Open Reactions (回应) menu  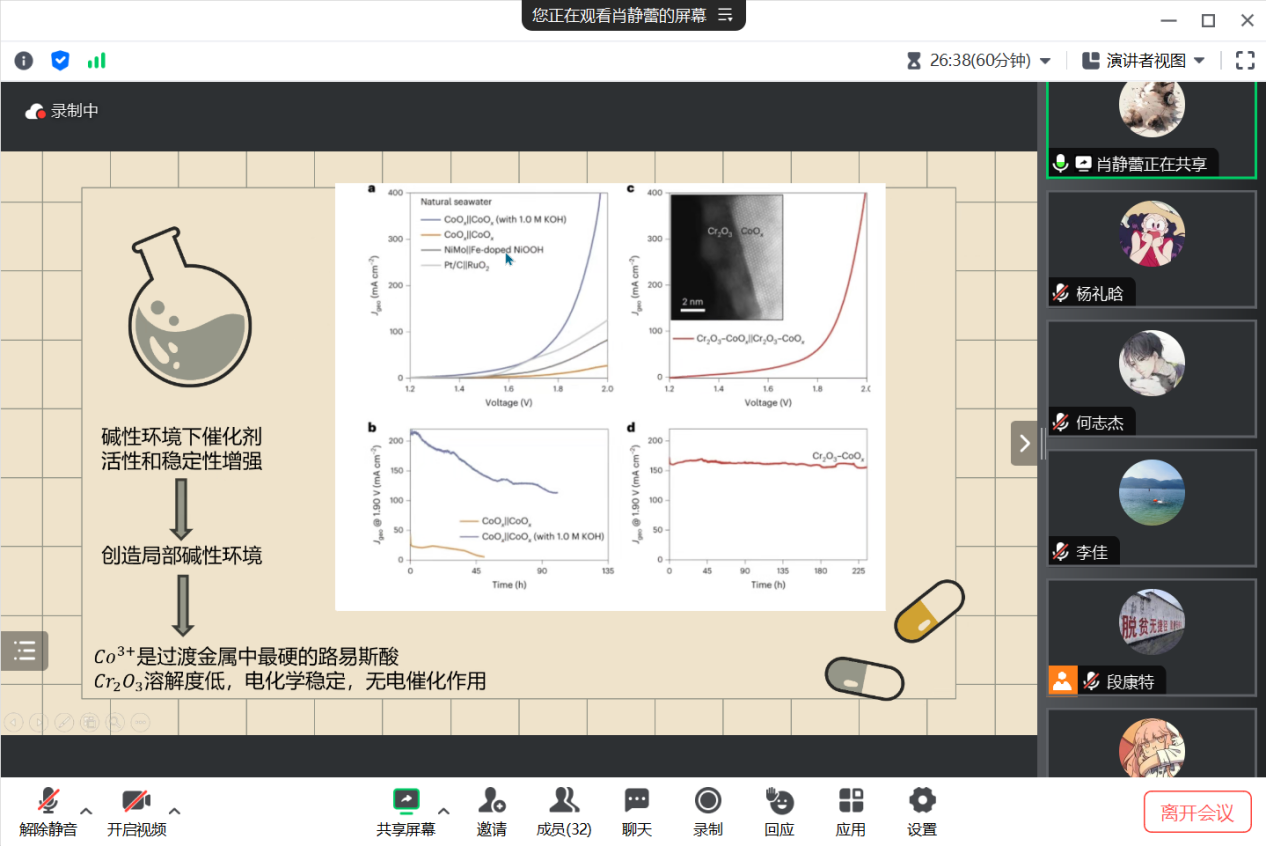click(779, 811)
